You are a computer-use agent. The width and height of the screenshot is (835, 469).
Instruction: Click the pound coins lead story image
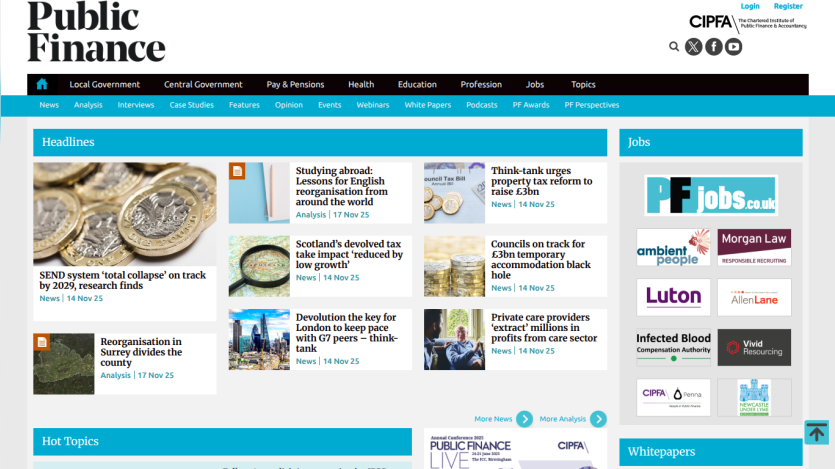click(125, 214)
